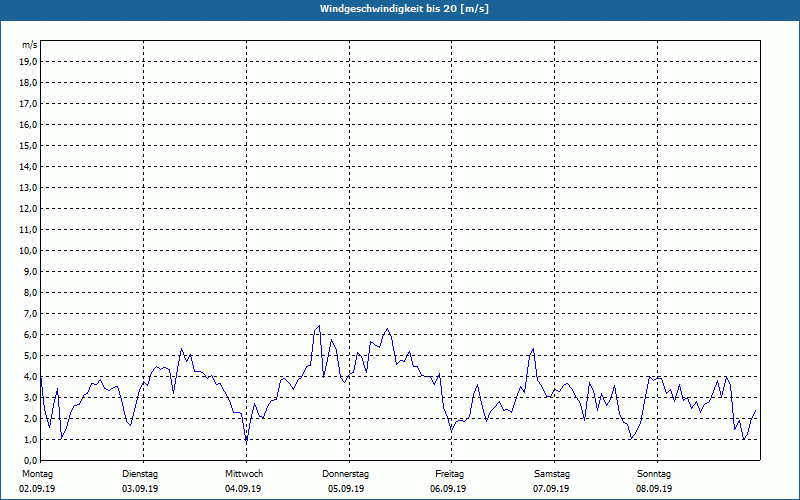This screenshot has width=800, height=500.
Task: Click the 'Samstag' day label
Action: point(552,474)
